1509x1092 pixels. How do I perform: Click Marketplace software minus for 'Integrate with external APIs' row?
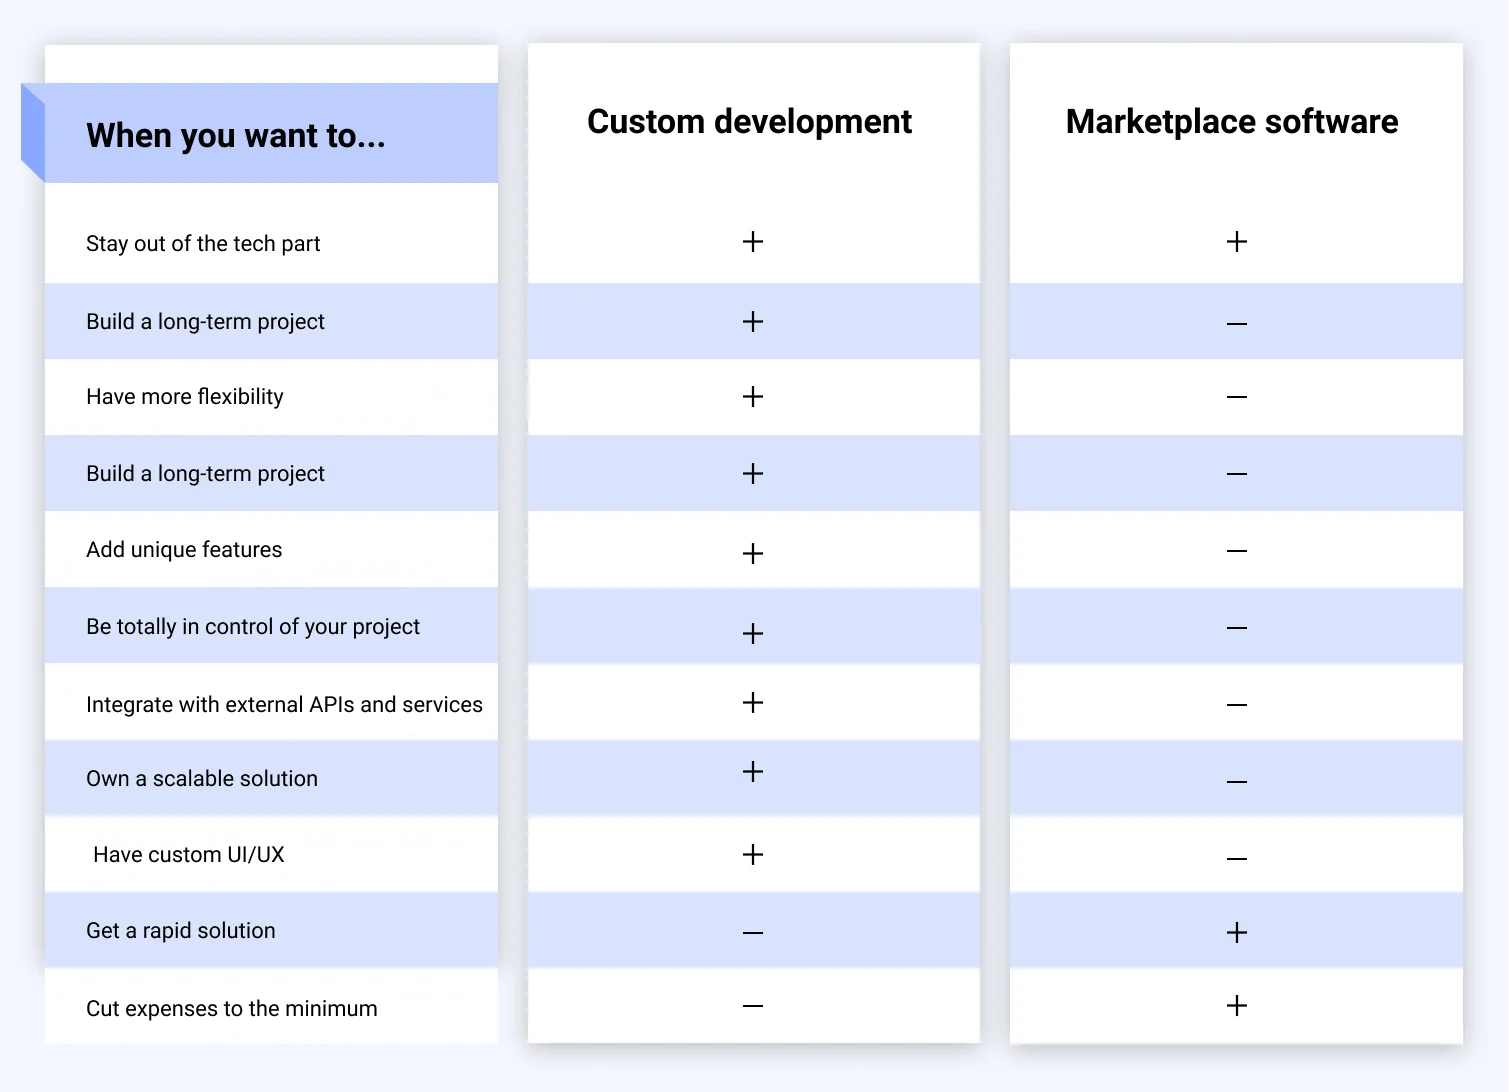coord(1237,705)
